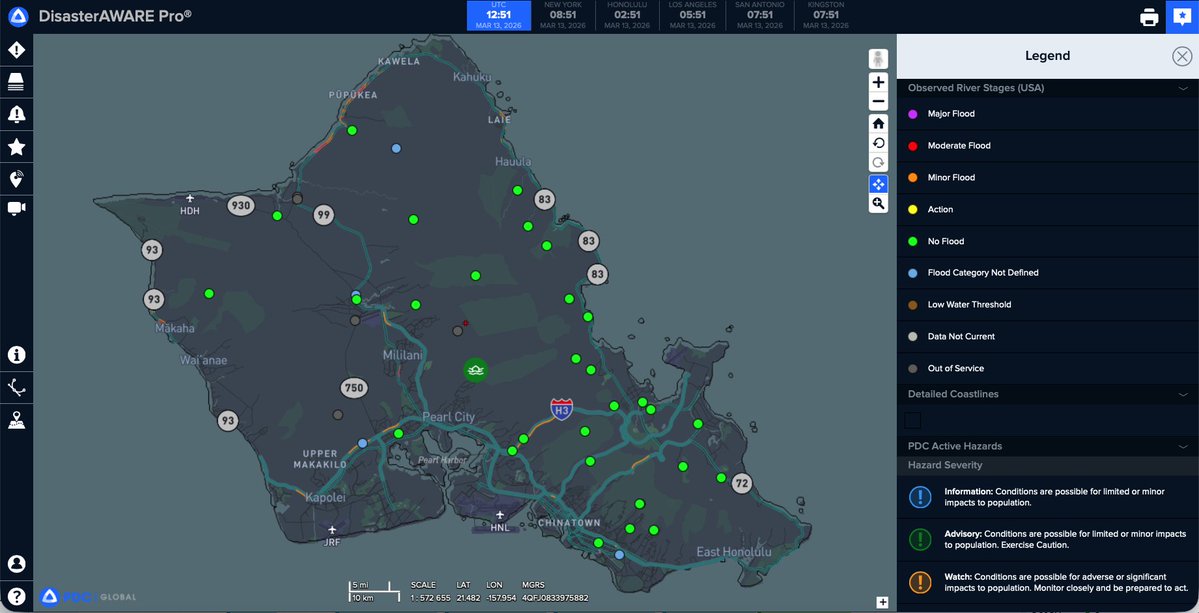Screen dimensions: 1199x613
Task: Collapse PDC Active Hazards legend section
Action: click(x=1183, y=446)
